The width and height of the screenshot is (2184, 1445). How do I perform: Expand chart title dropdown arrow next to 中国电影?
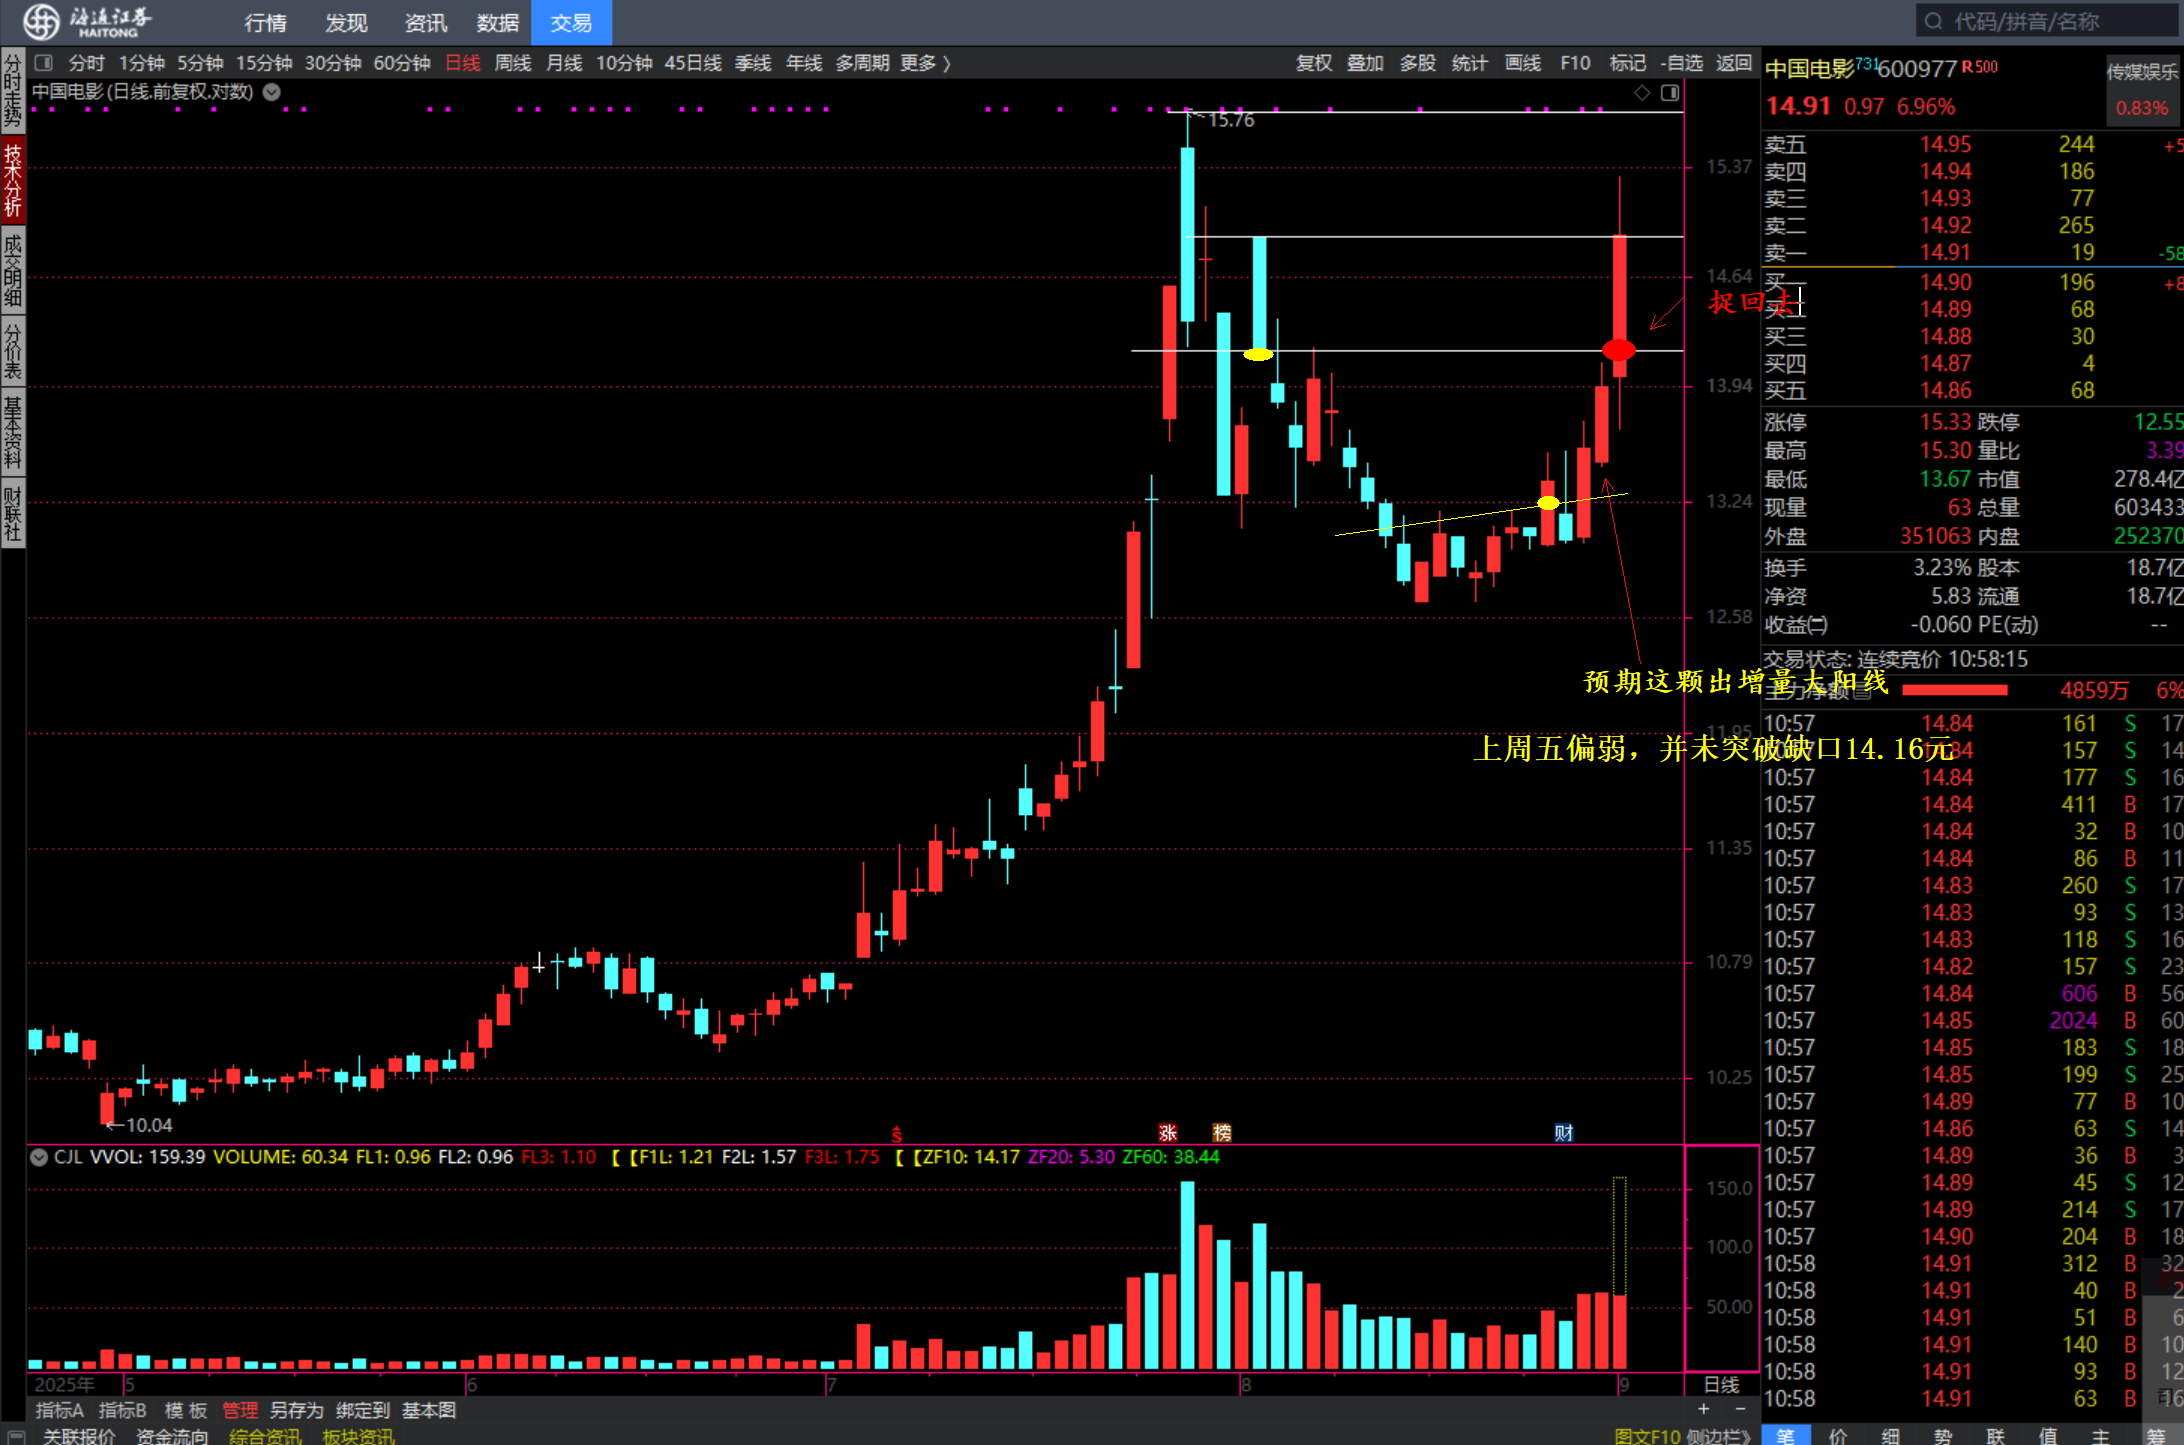272,92
